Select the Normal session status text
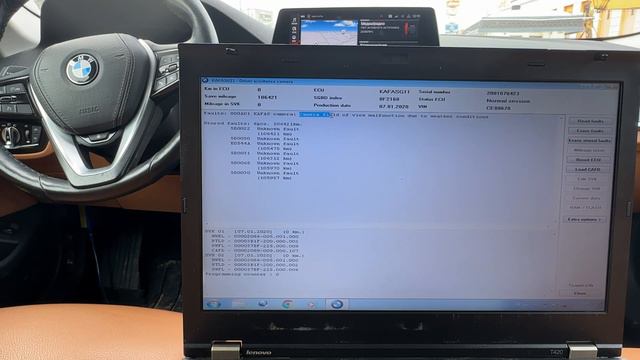The image size is (640, 360). coord(508,101)
